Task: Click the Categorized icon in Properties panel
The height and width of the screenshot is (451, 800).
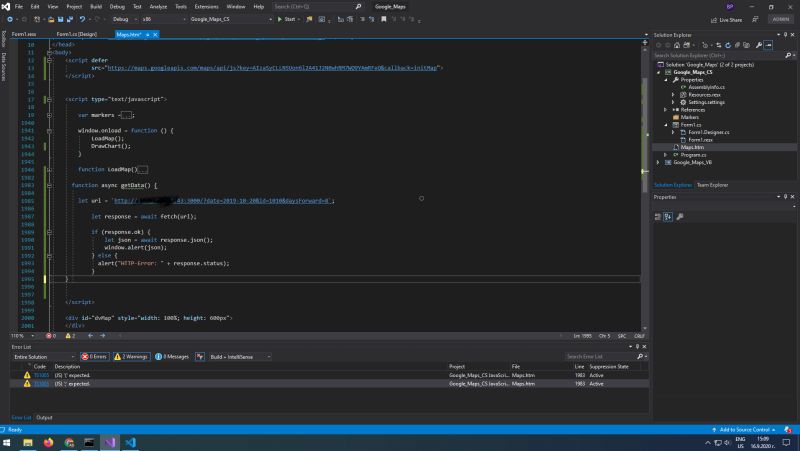Action: pos(658,217)
